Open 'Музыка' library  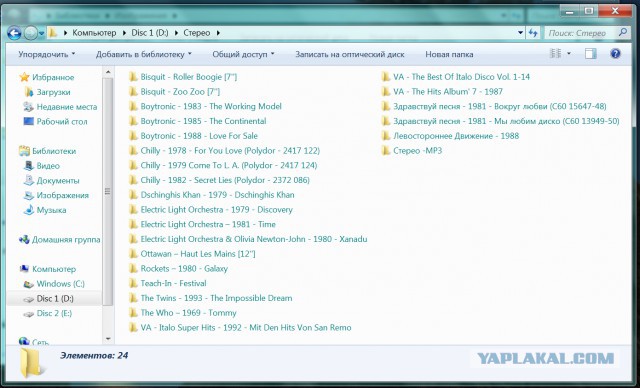pos(45,210)
